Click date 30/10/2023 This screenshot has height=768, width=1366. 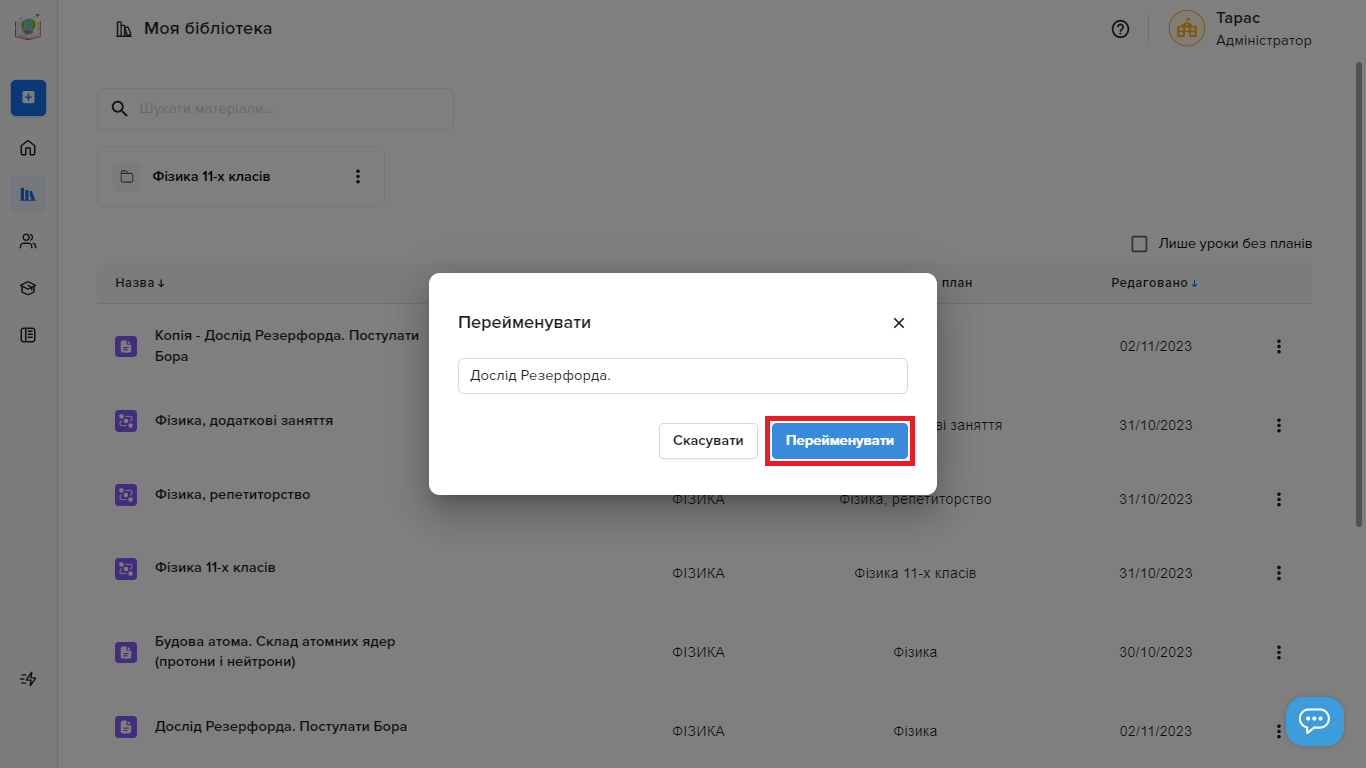[1156, 652]
